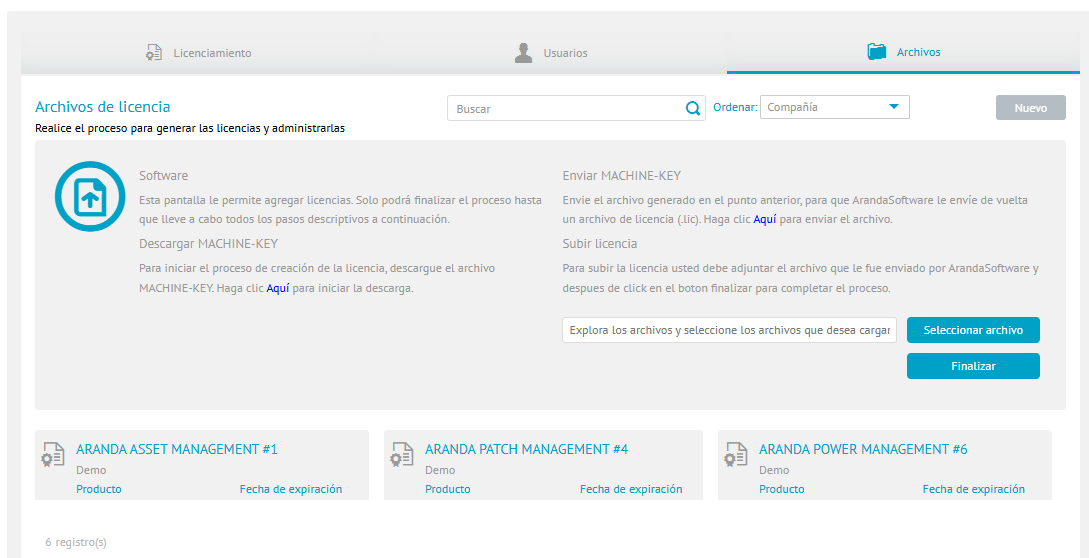
Task: Click the Aranda Asset Management license icon
Action: point(53,454)
